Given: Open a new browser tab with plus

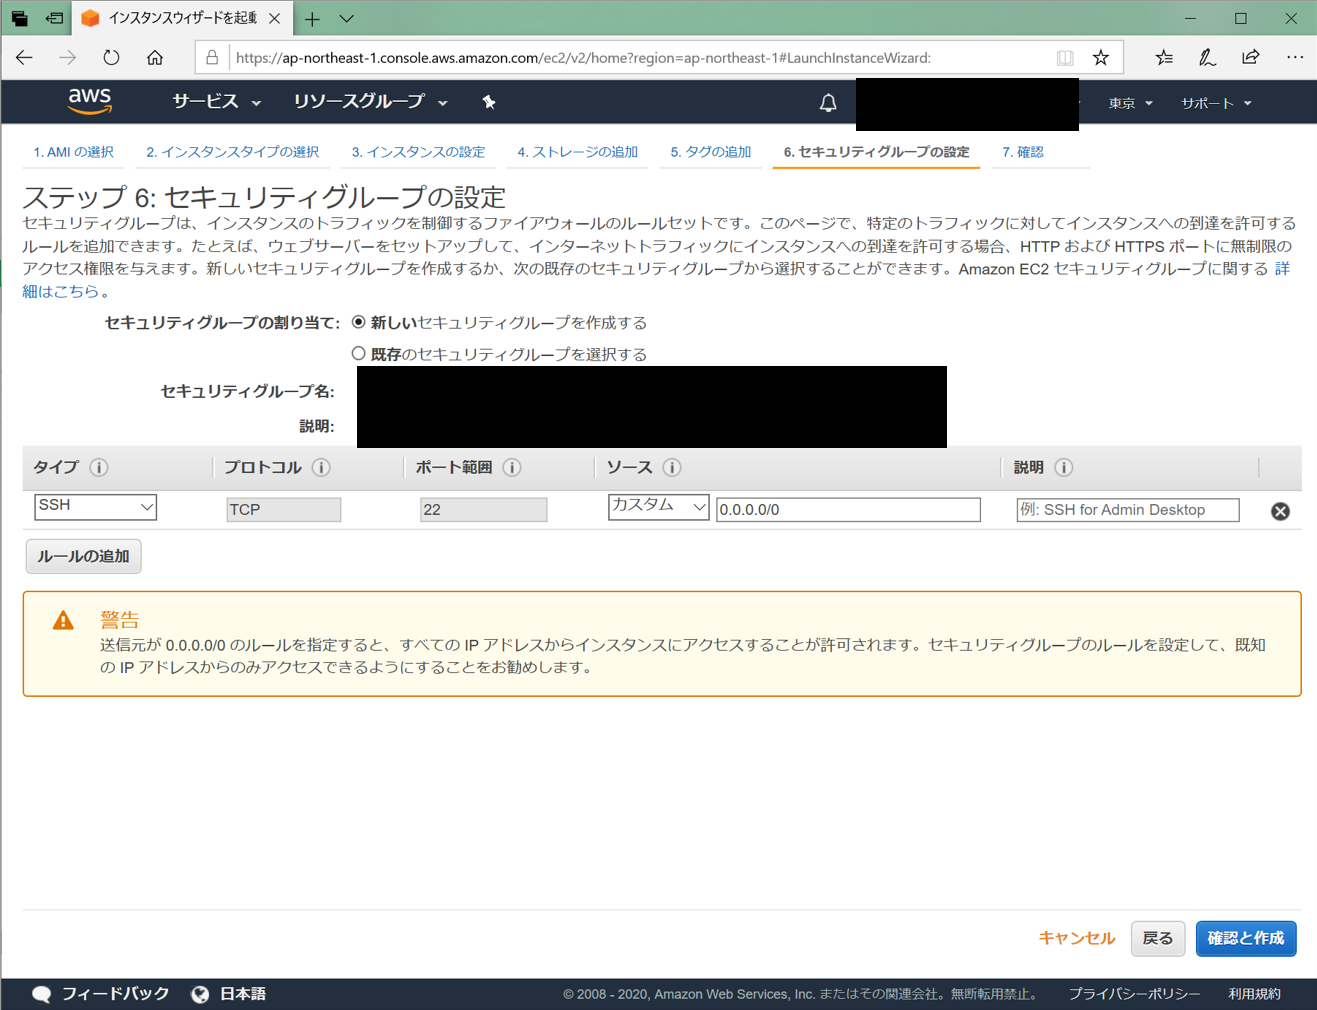Looking at the screenshot, I should pos(312,19).
